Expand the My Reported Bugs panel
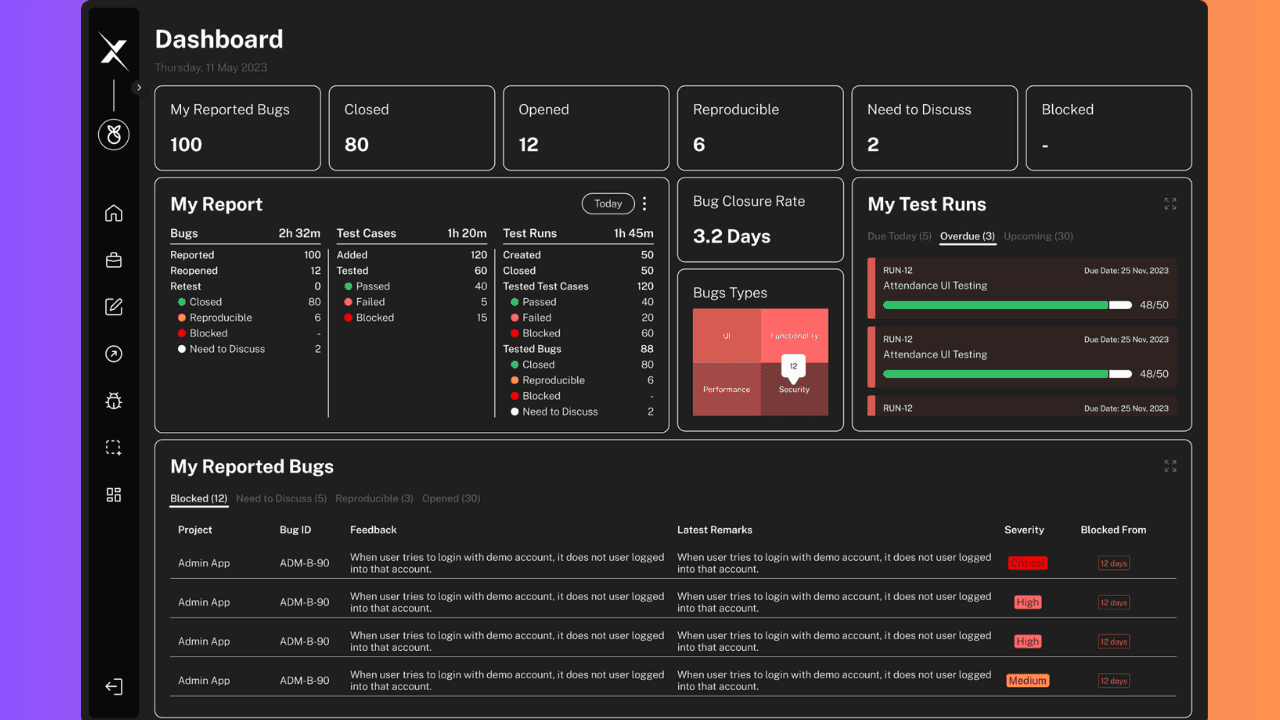Viewport: 1280px width, 720px height. coord(1170,466)
